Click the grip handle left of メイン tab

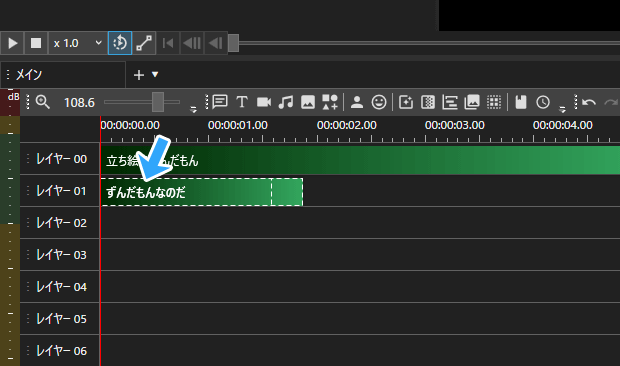(x=8, y=74)
